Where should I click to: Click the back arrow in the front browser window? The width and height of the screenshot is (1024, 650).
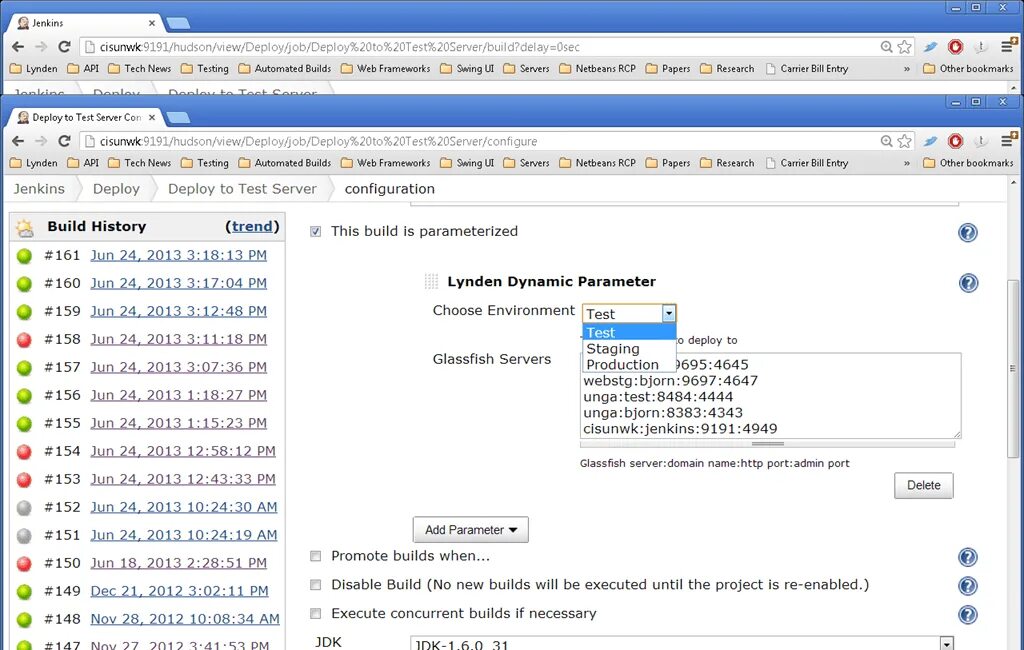click(18, 141)
